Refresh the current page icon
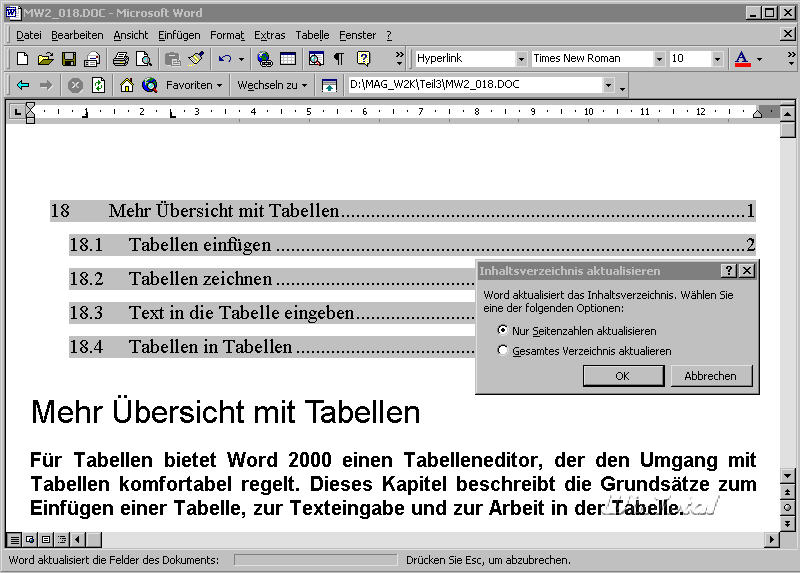800x573 pixels. (98, 85)
